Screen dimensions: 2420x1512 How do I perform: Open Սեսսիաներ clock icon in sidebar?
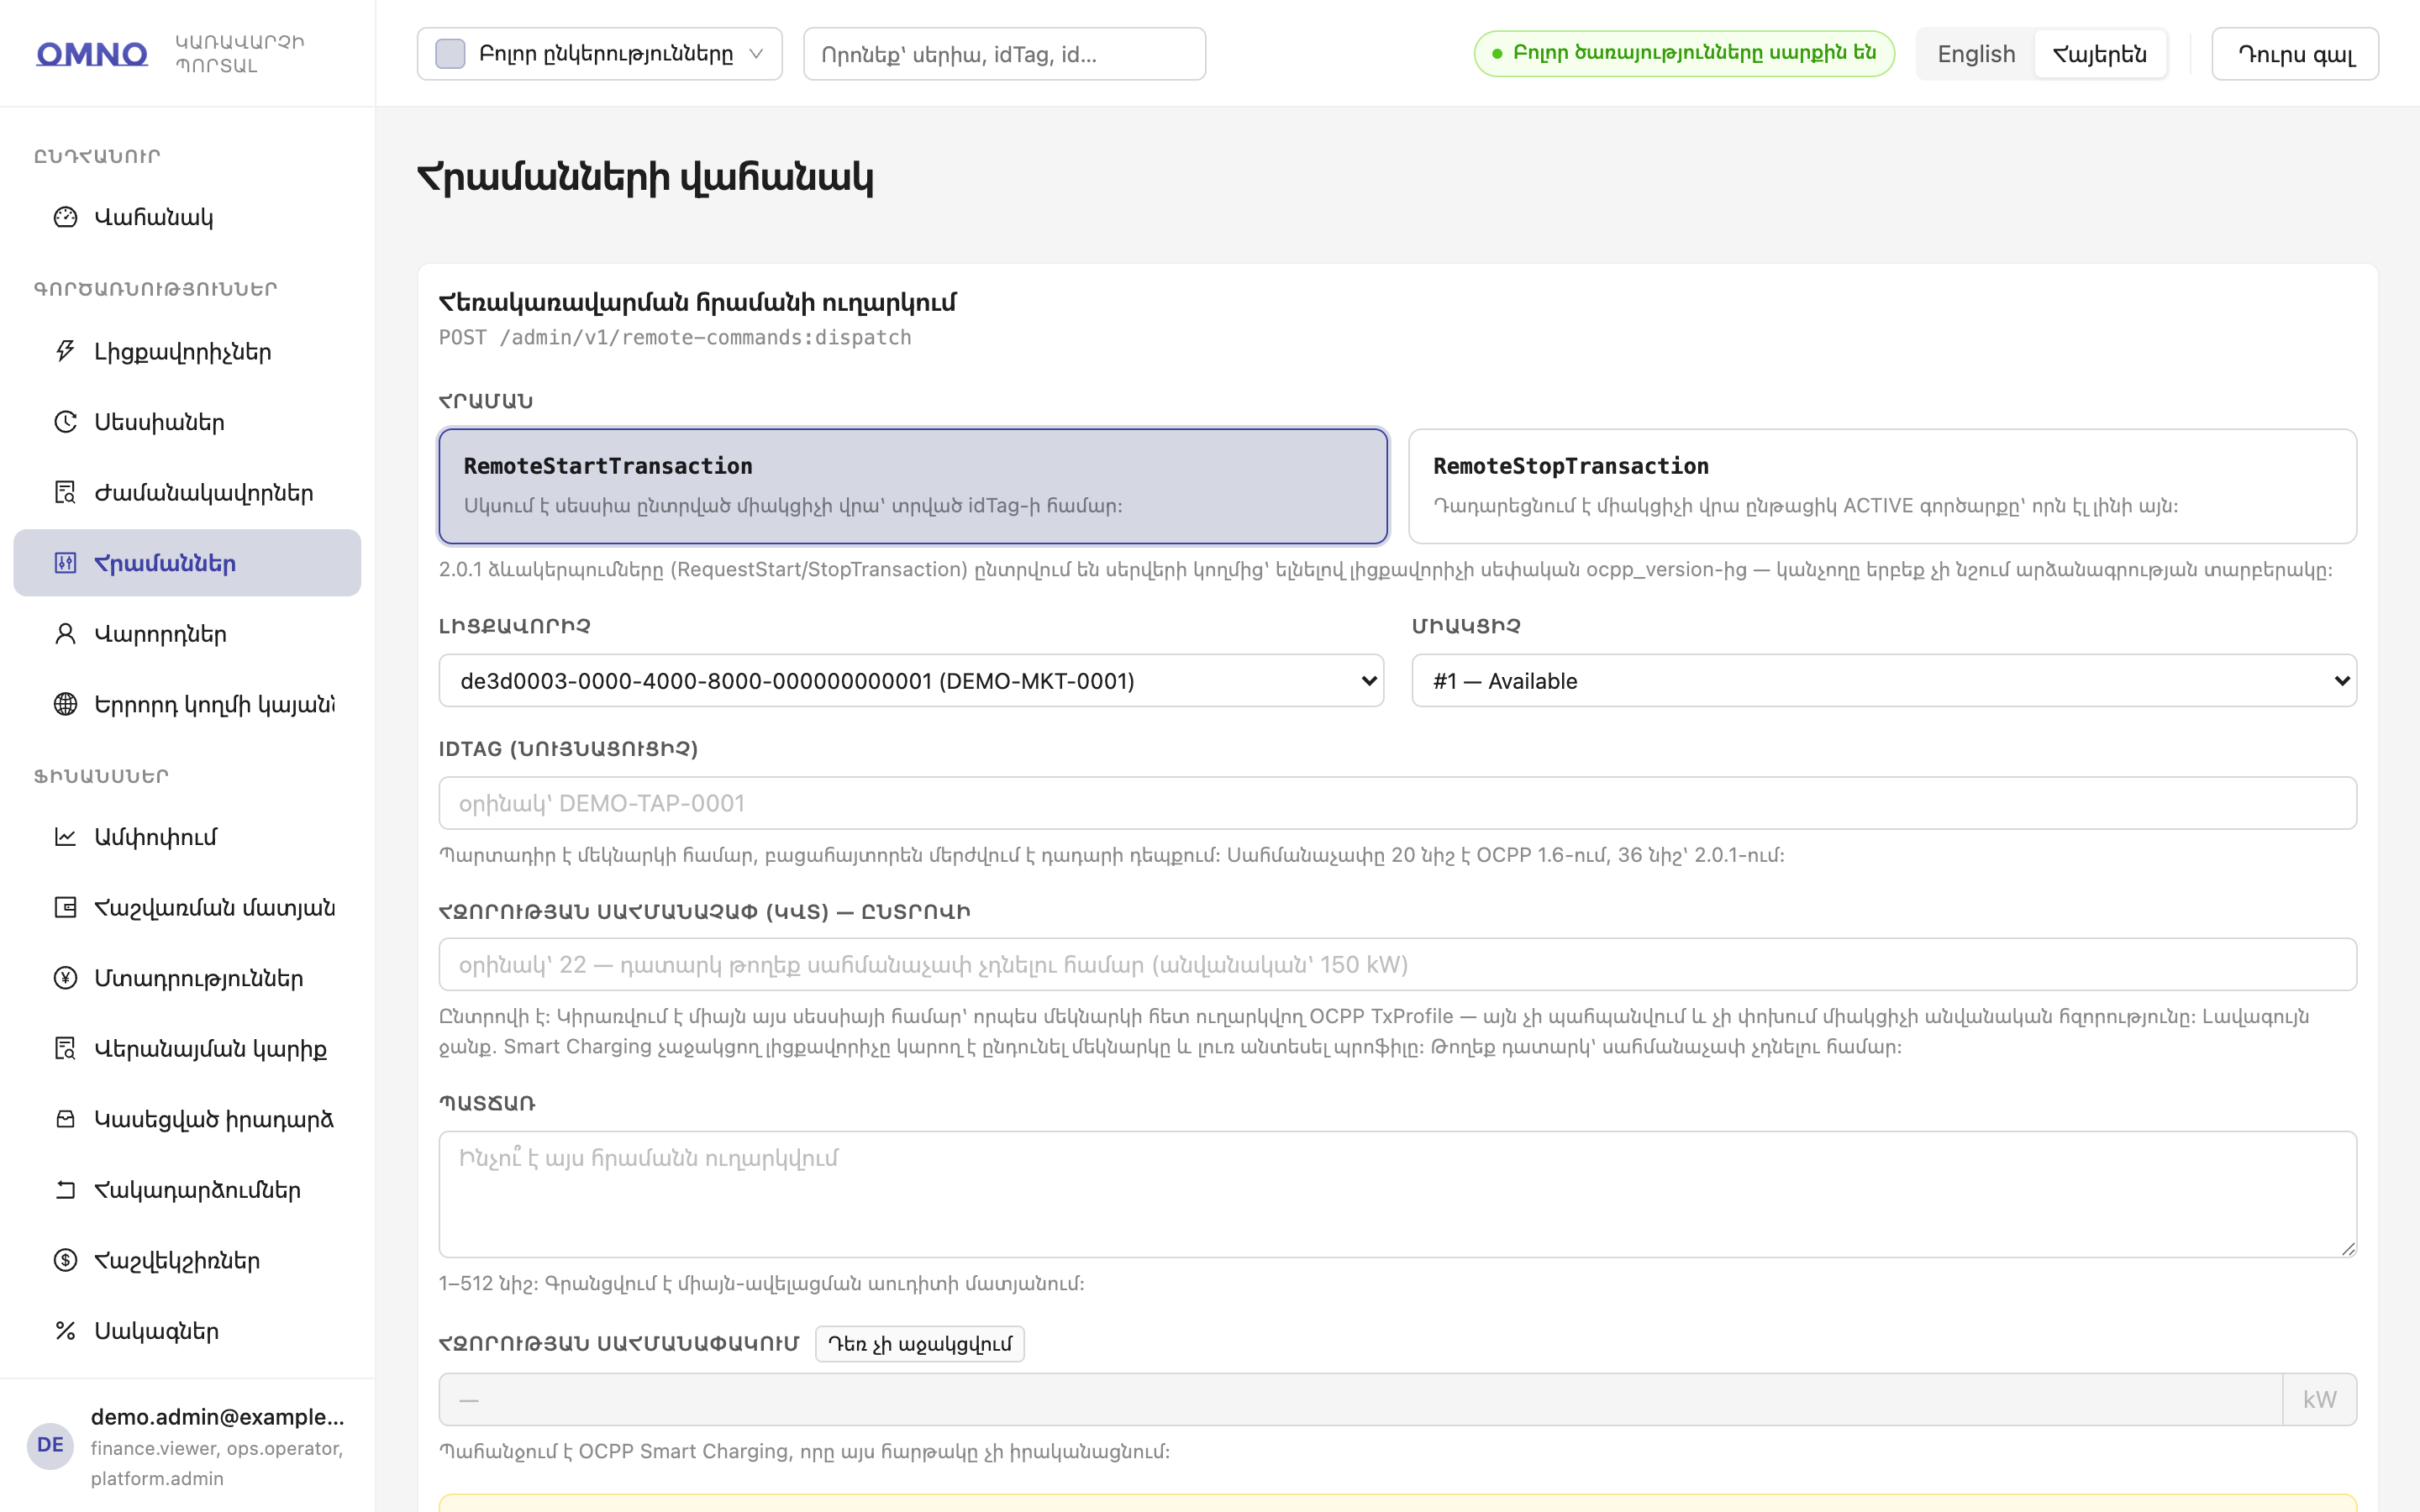click(65, 422)
